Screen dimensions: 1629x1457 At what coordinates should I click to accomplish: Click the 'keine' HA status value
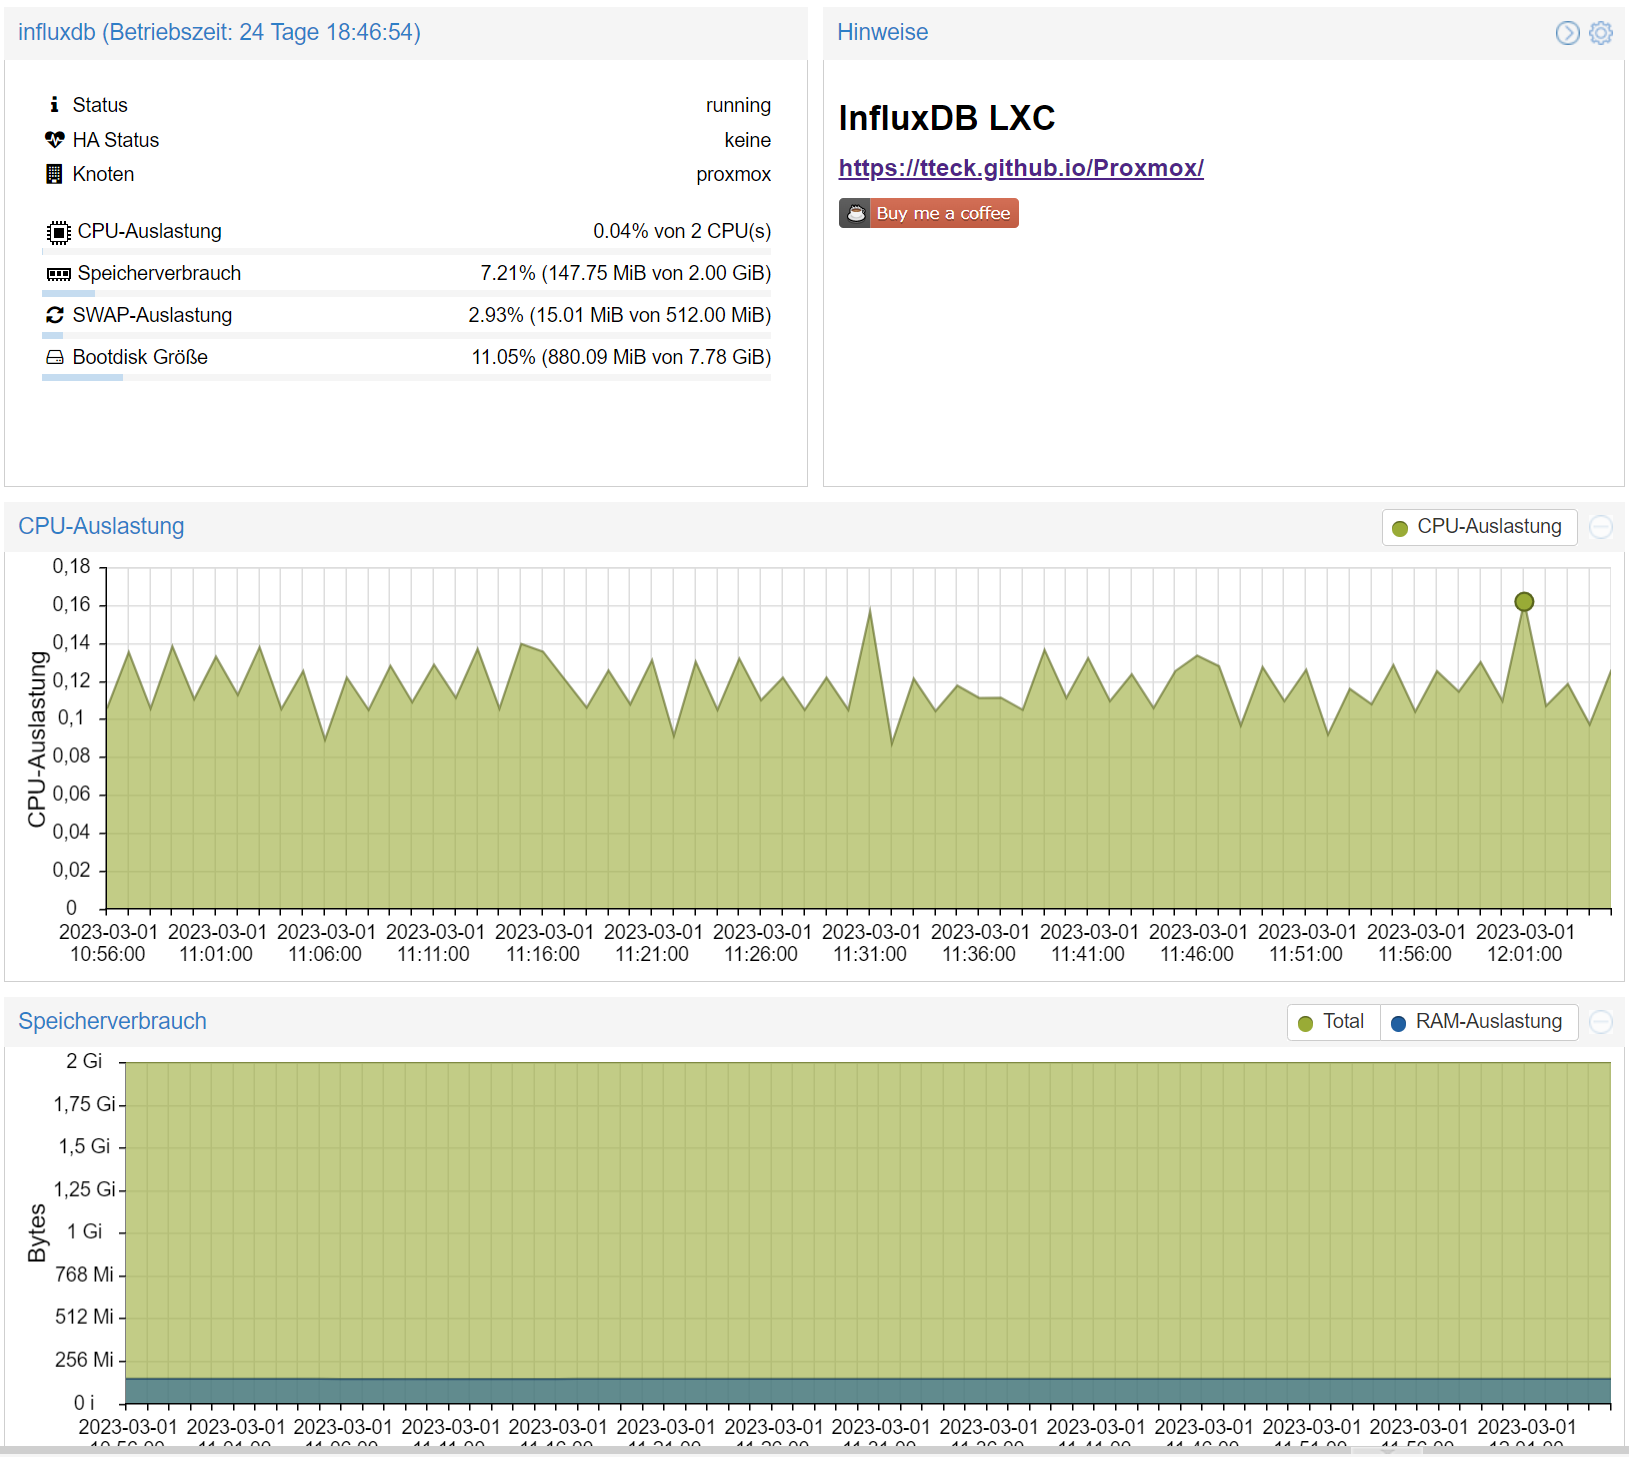[748, 140]
